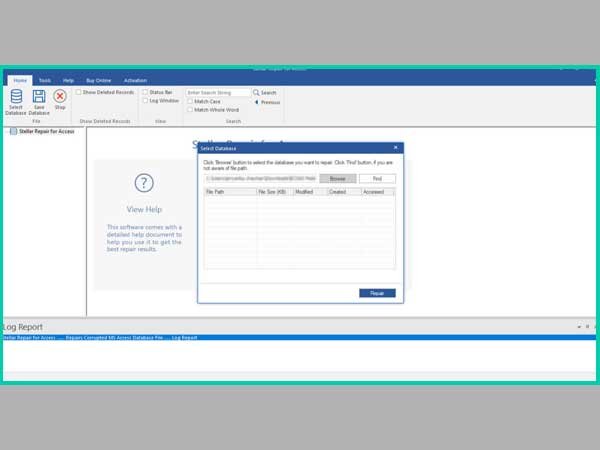This screenshot has height=450, width=600.
Task: Toggle the Log Window checkbox
Action: 145,101
